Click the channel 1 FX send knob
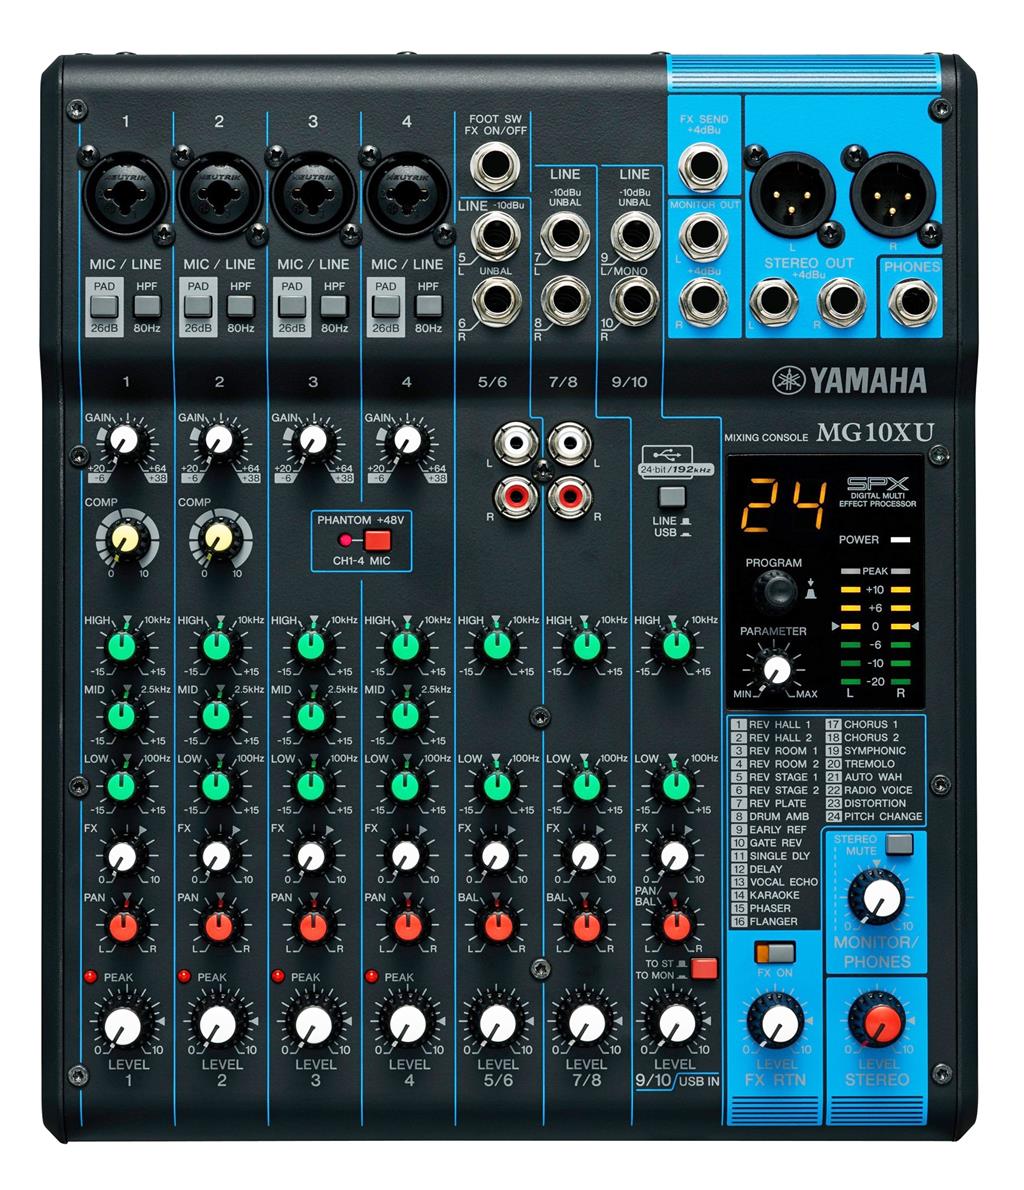Viewport: 1024px width, 1190px height. (122, 856)
